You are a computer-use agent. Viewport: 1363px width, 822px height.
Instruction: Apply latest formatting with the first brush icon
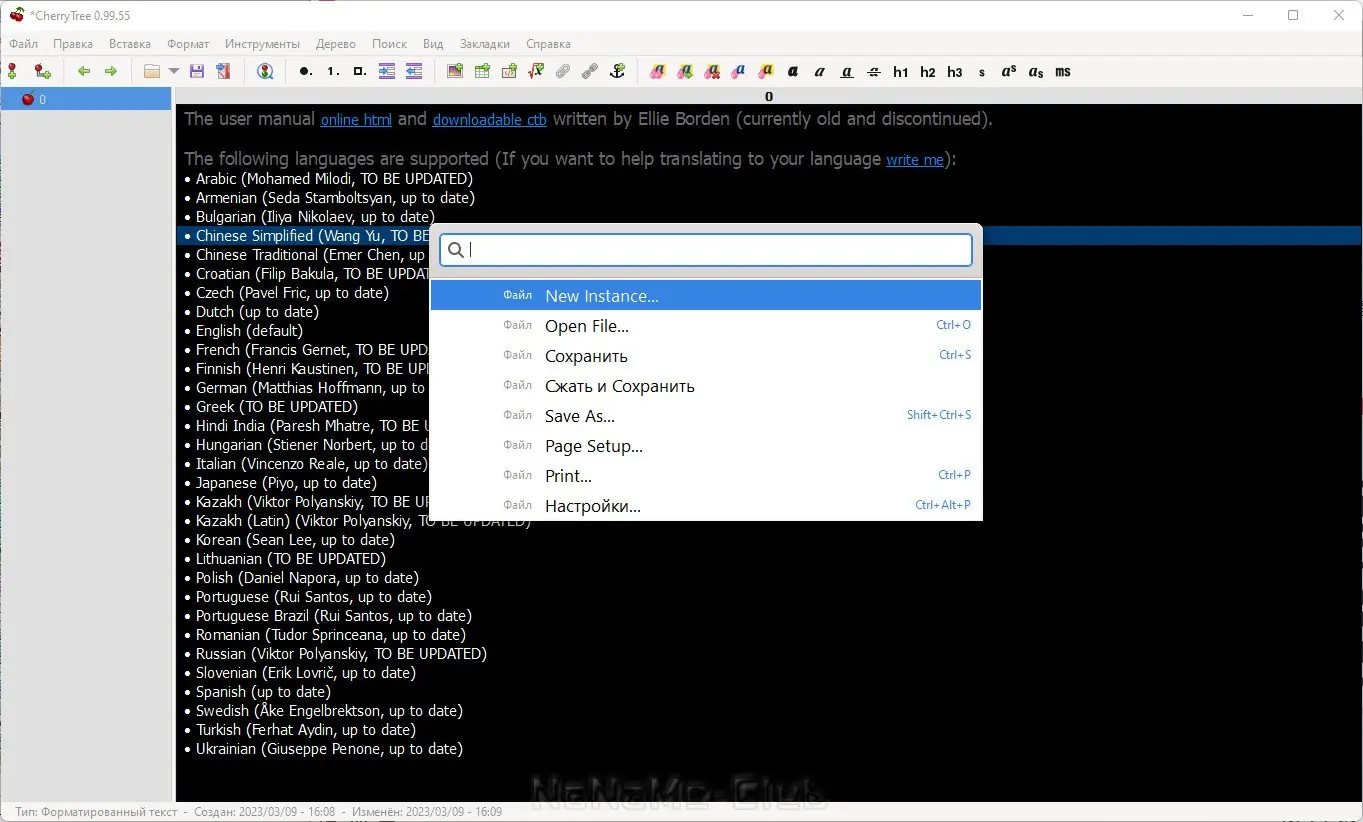(657, 72)
